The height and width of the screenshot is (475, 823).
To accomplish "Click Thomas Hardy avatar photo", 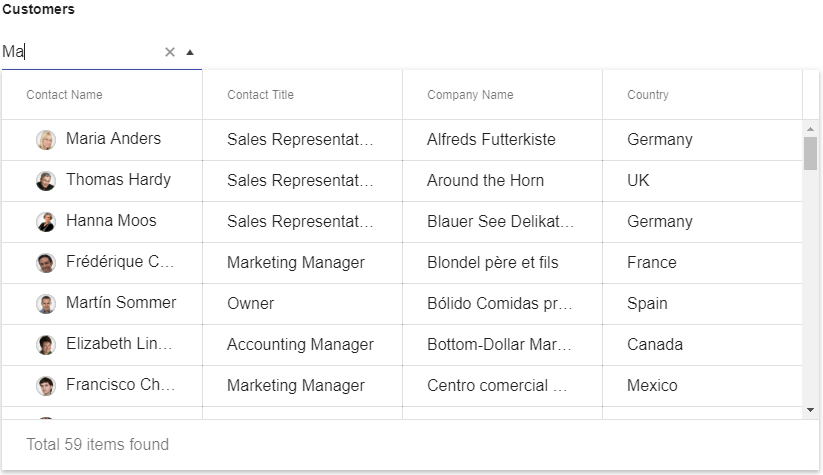I will coord(46,181).
